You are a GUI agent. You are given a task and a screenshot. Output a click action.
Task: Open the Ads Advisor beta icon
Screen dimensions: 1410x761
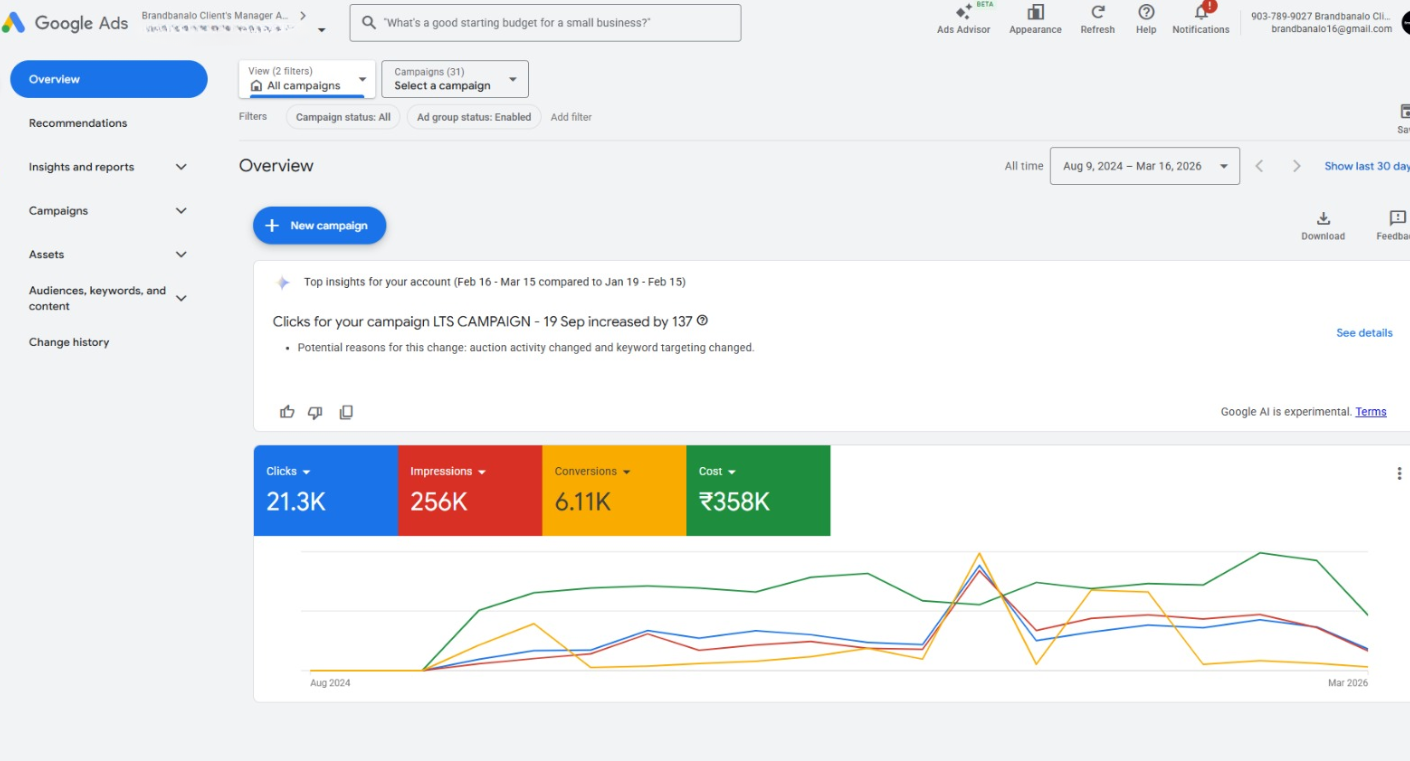963,13
